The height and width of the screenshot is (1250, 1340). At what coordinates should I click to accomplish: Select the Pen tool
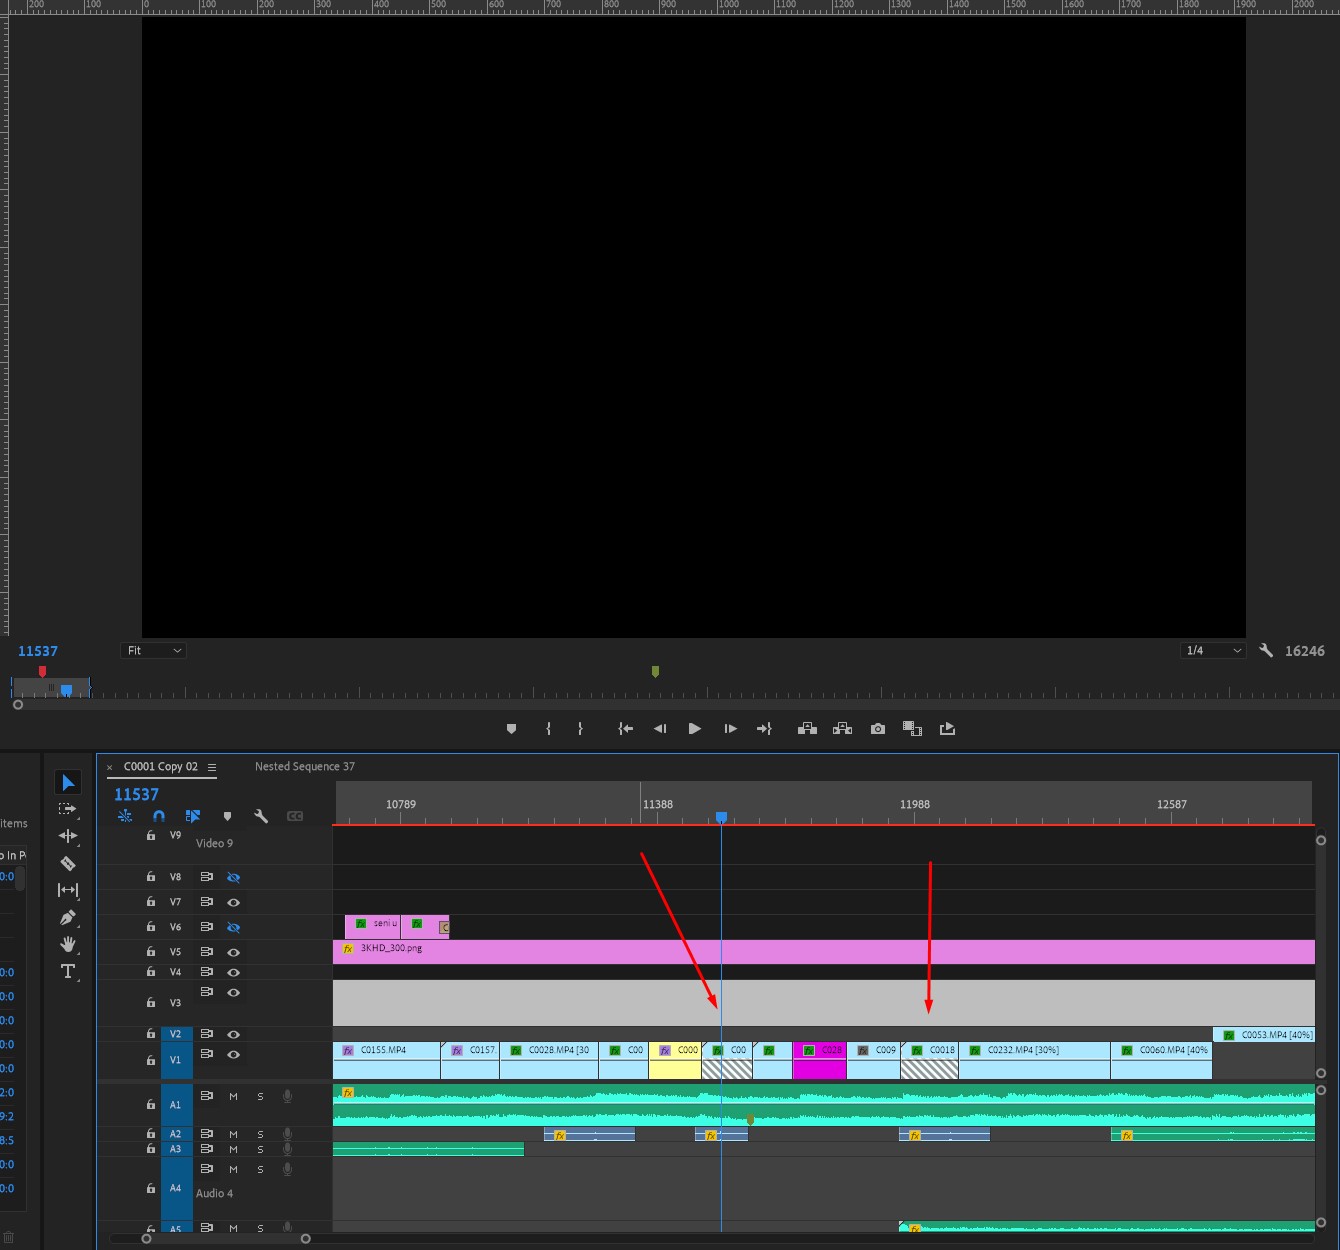click(x=68, y=916)
